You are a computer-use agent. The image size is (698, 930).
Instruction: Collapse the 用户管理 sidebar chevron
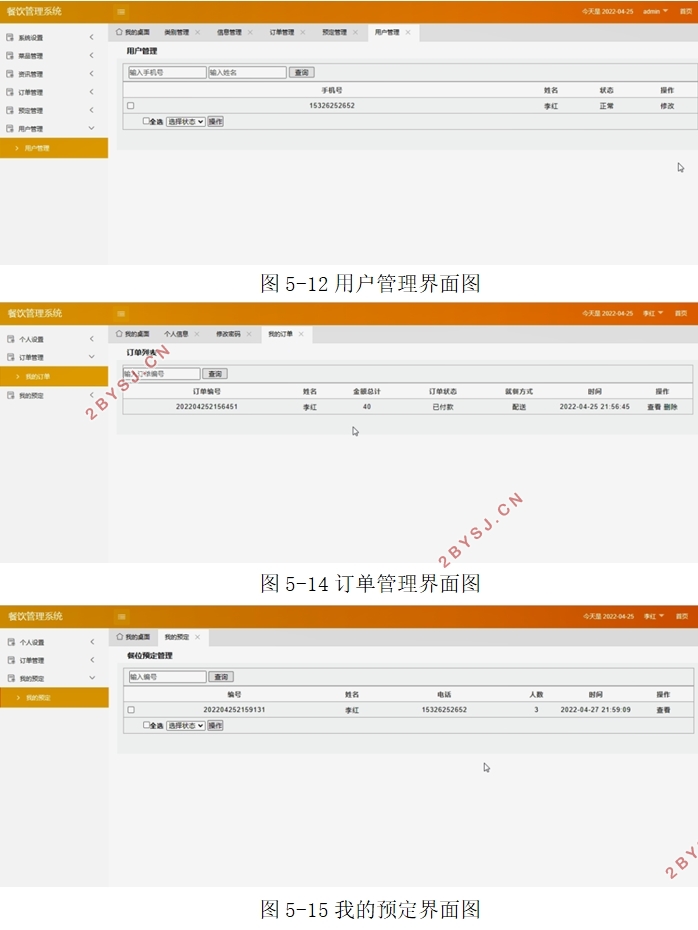91,128
